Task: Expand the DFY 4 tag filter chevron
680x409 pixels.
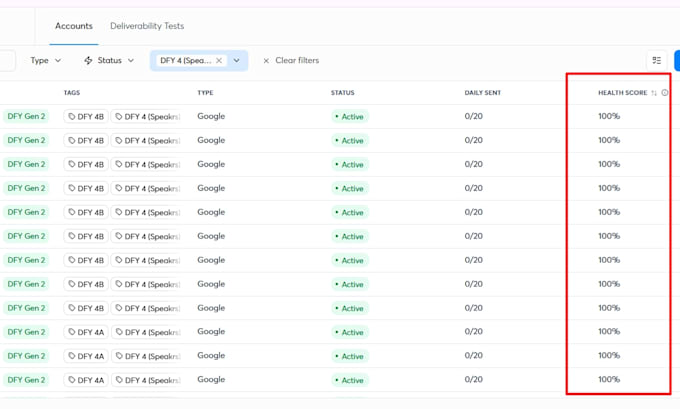Action: [x=236, y=60]
